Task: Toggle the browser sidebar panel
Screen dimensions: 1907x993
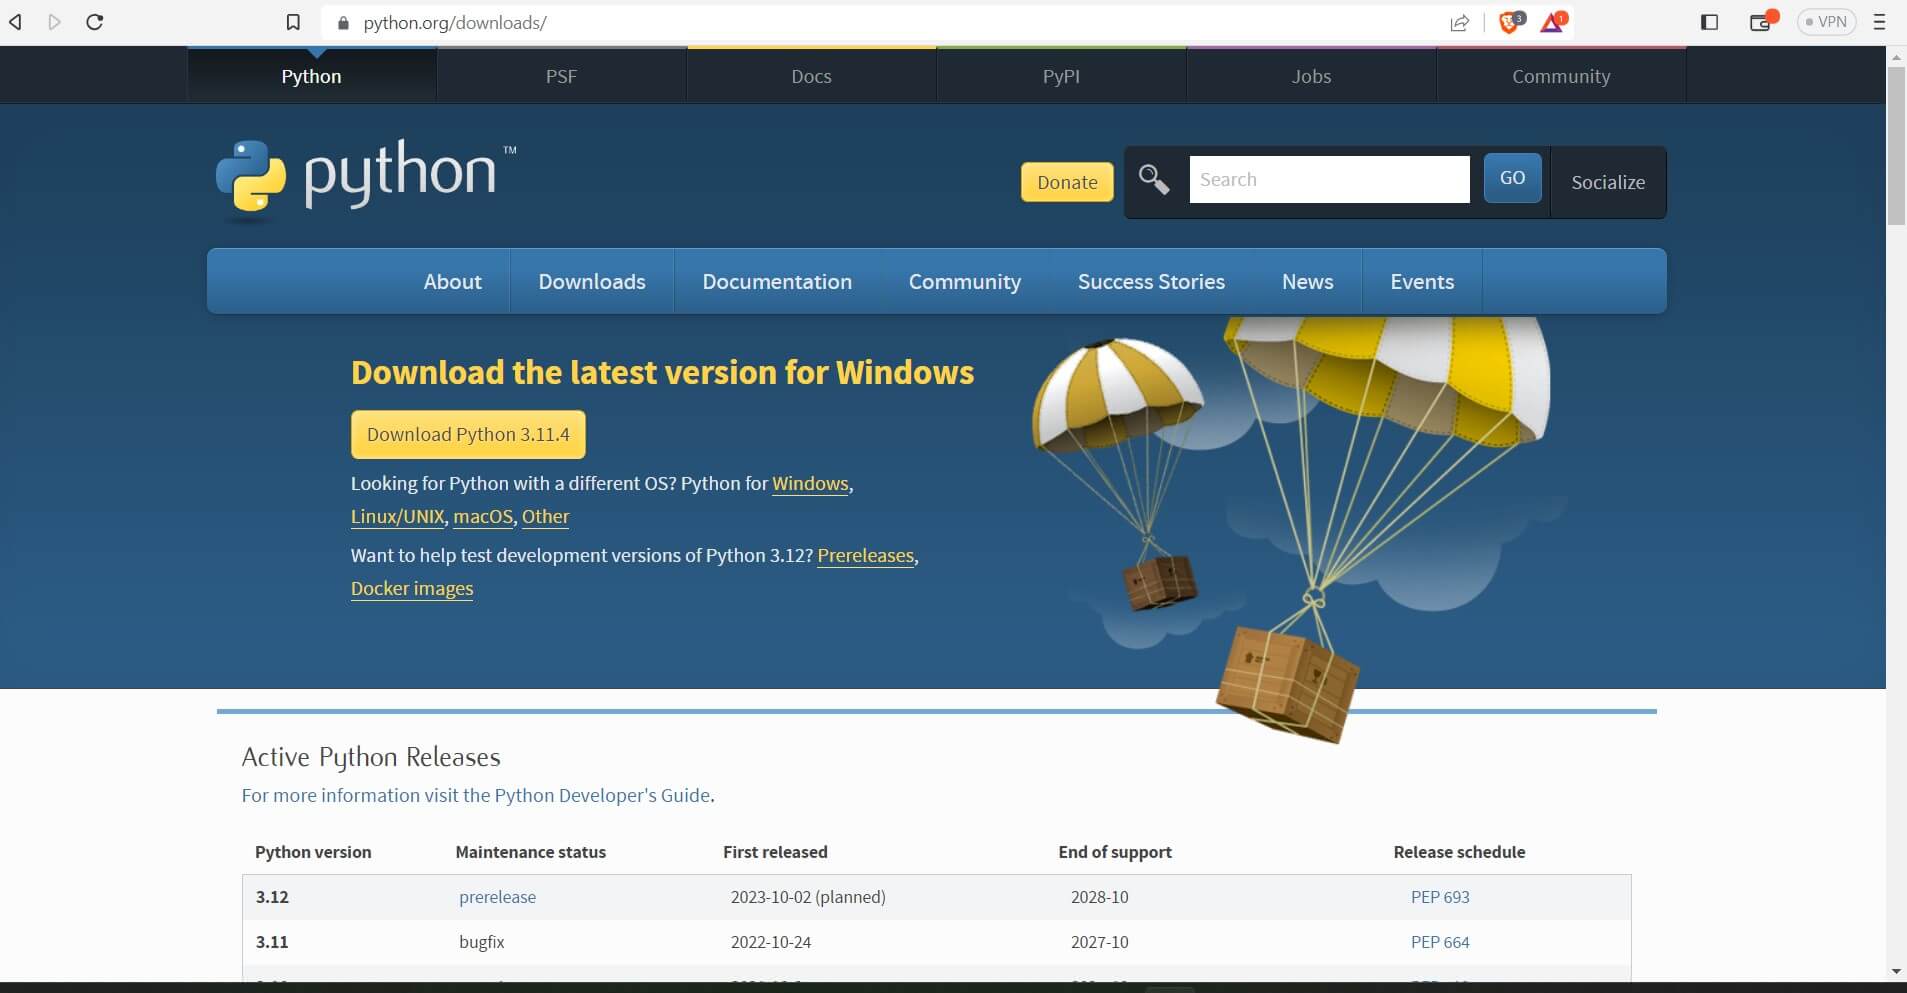Action: click(1711, 21)
